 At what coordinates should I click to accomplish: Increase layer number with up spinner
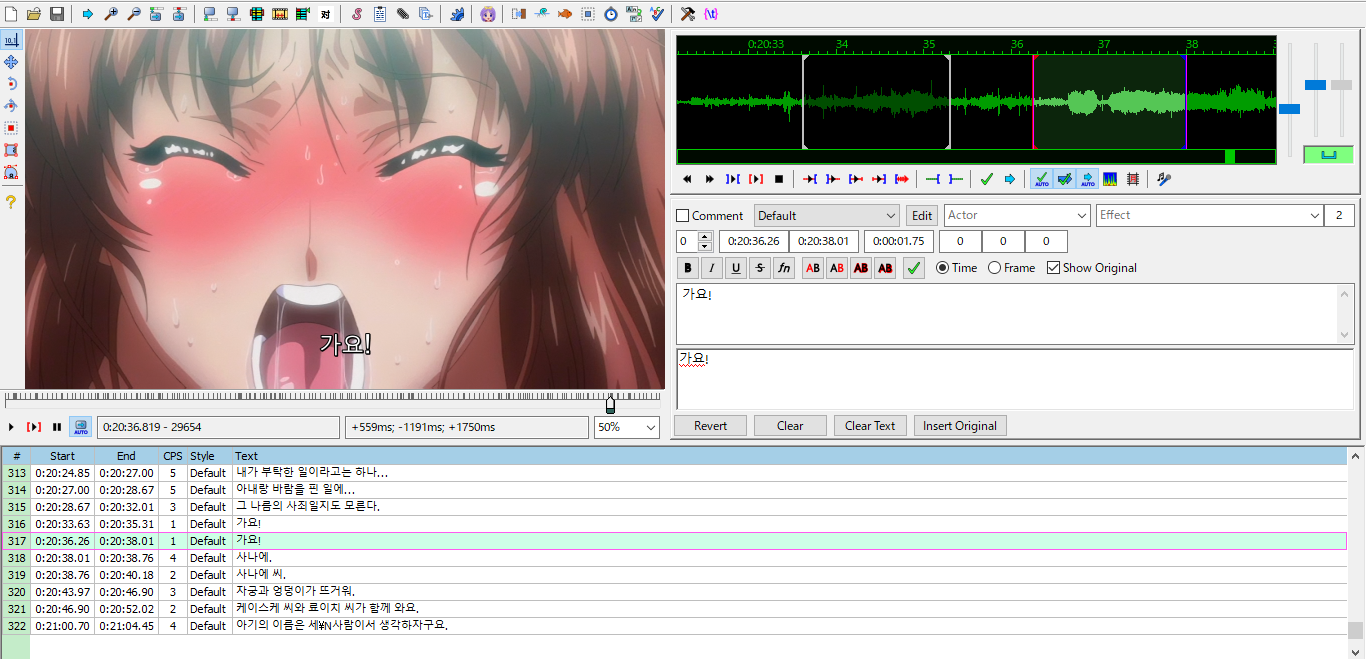click(704, 237)
